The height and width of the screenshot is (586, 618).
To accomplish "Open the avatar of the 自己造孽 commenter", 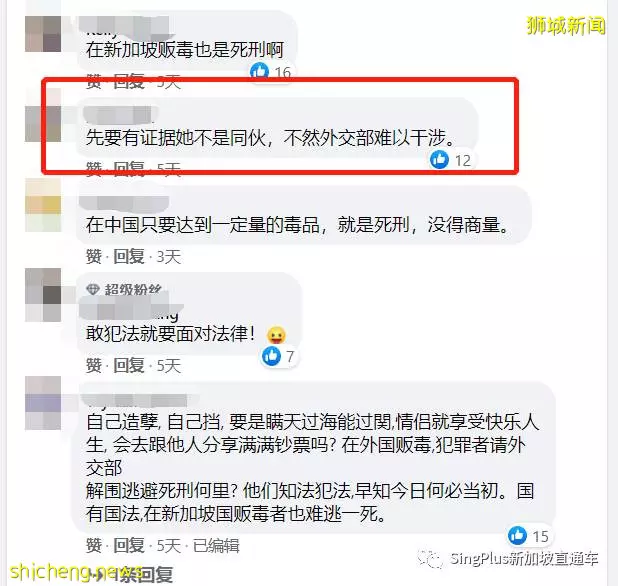I will [43, 403].
